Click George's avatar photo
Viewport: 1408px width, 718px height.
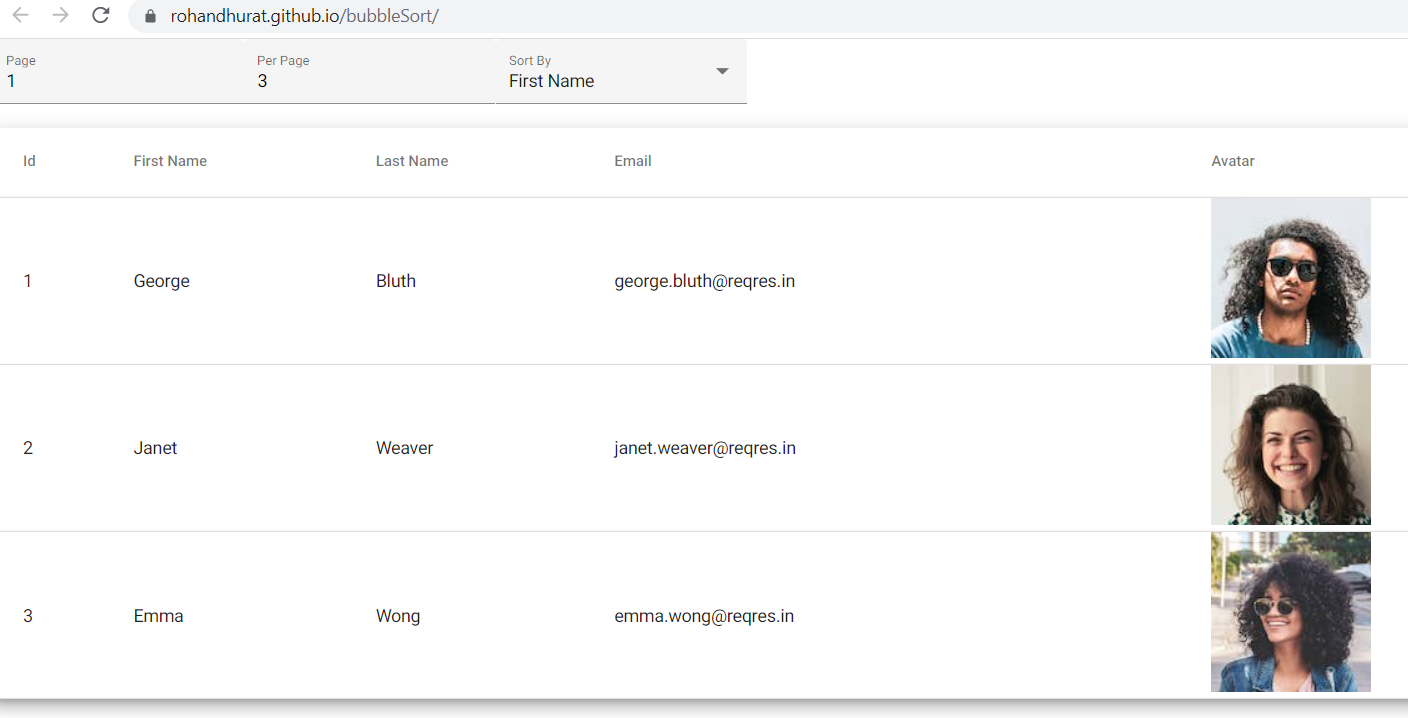[1290, 278]
